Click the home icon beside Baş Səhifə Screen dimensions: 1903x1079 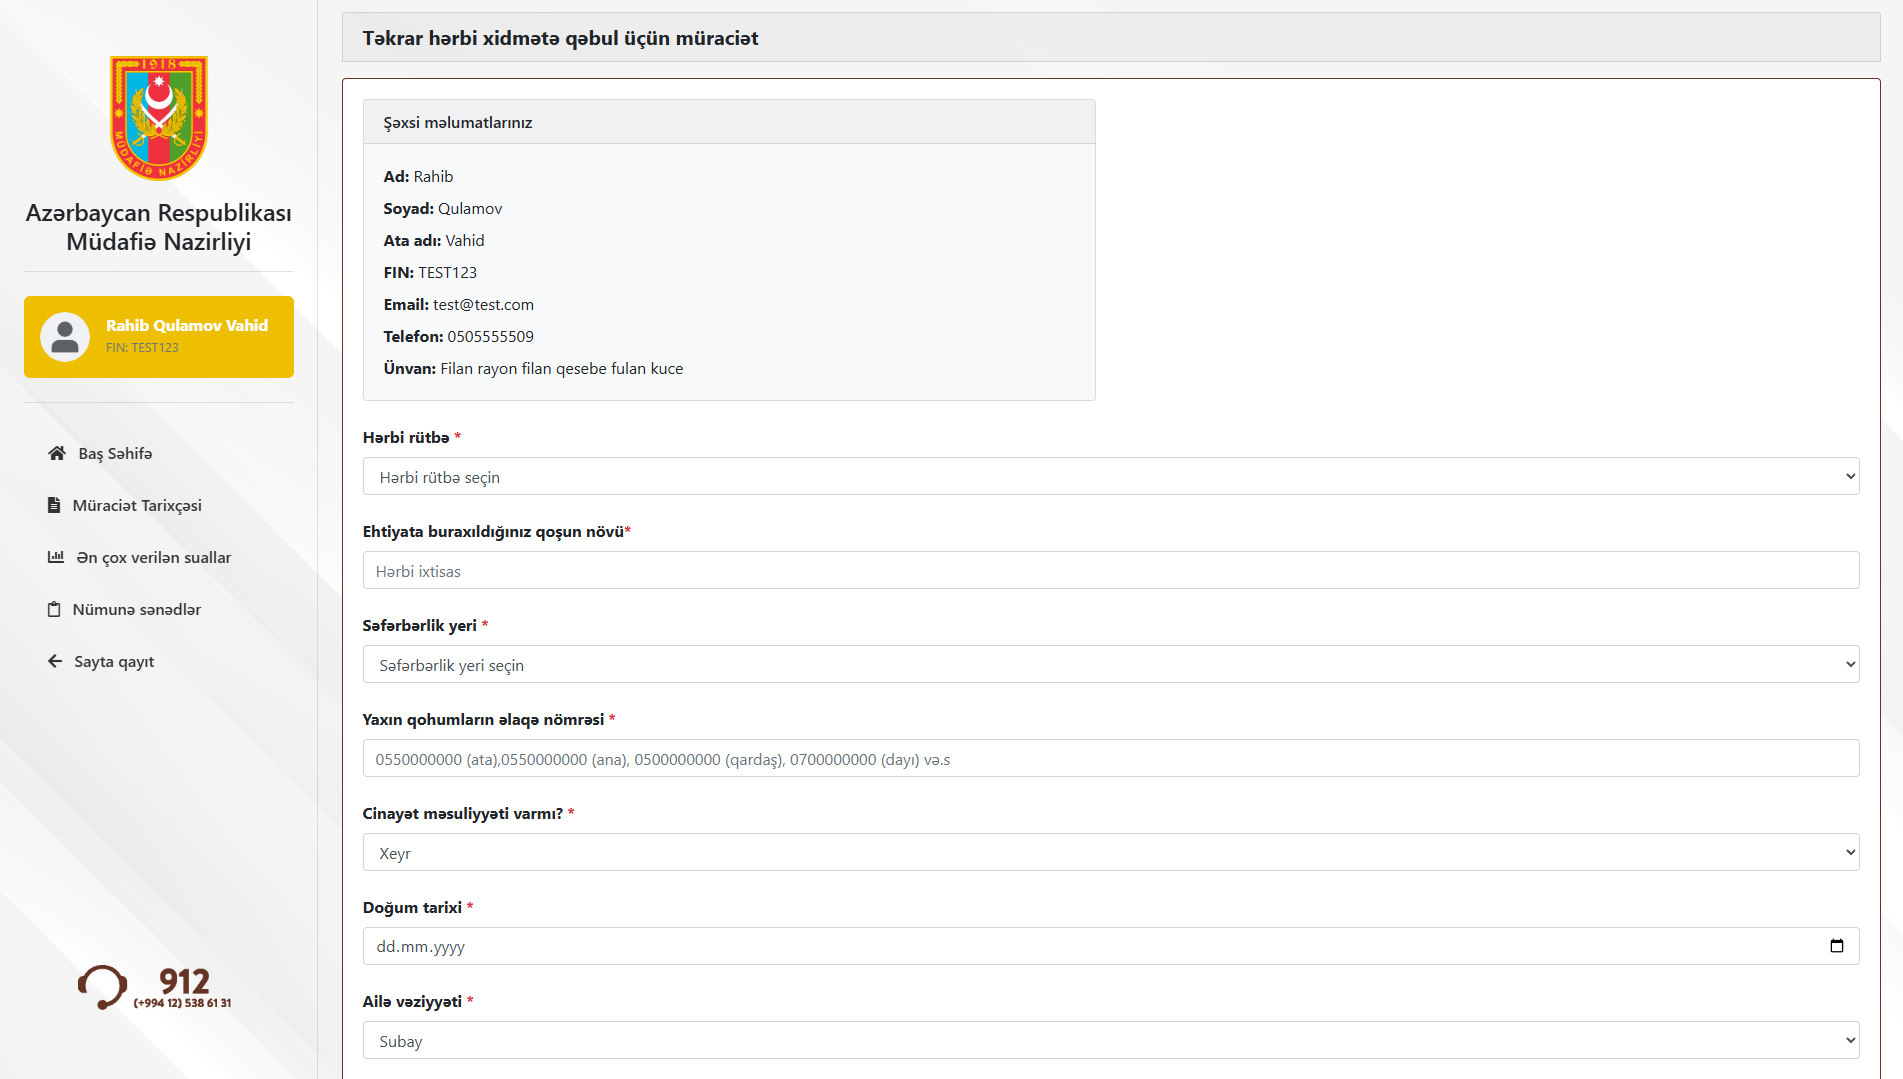point(57,453)
